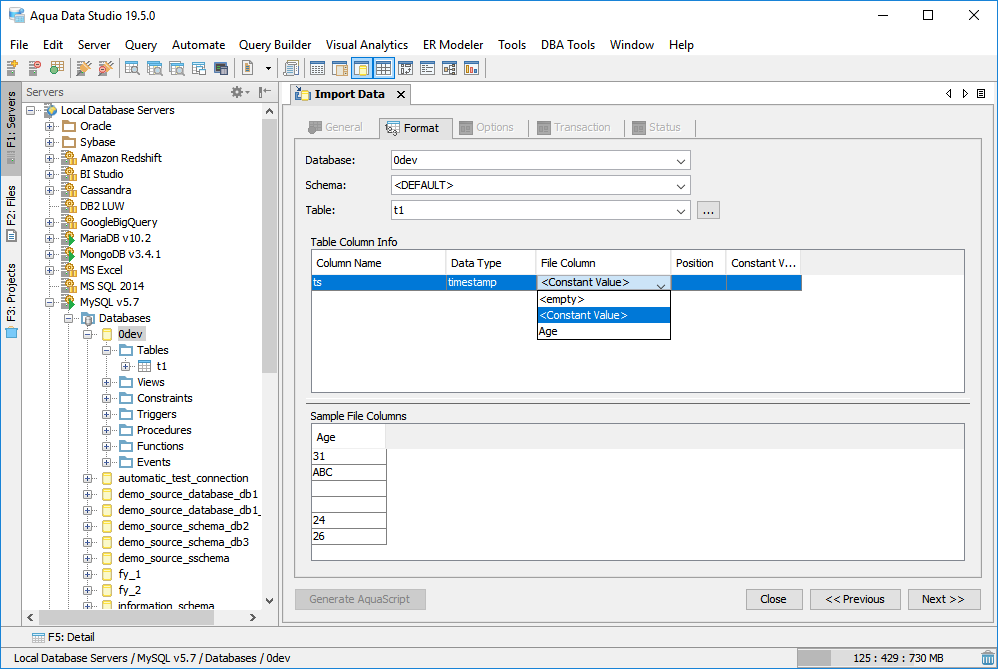
Task: Expand the Views folder node
Action: 106,382
